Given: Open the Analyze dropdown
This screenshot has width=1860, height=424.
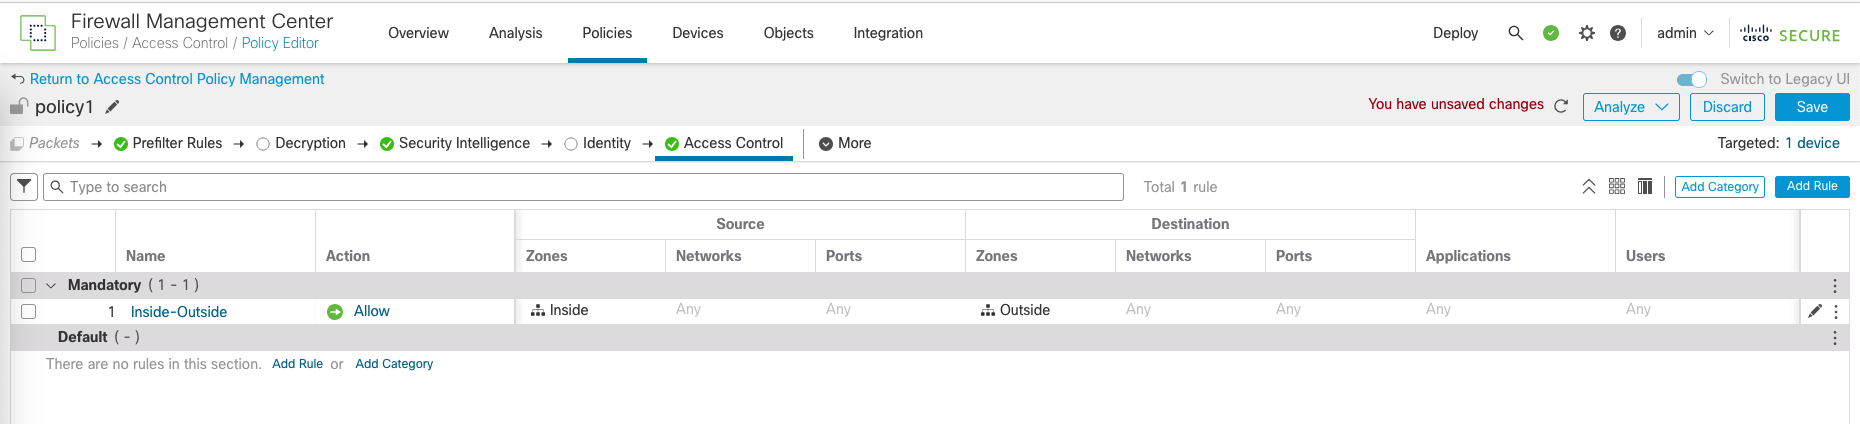Looking at the screenshot, I should [1630, 107].
